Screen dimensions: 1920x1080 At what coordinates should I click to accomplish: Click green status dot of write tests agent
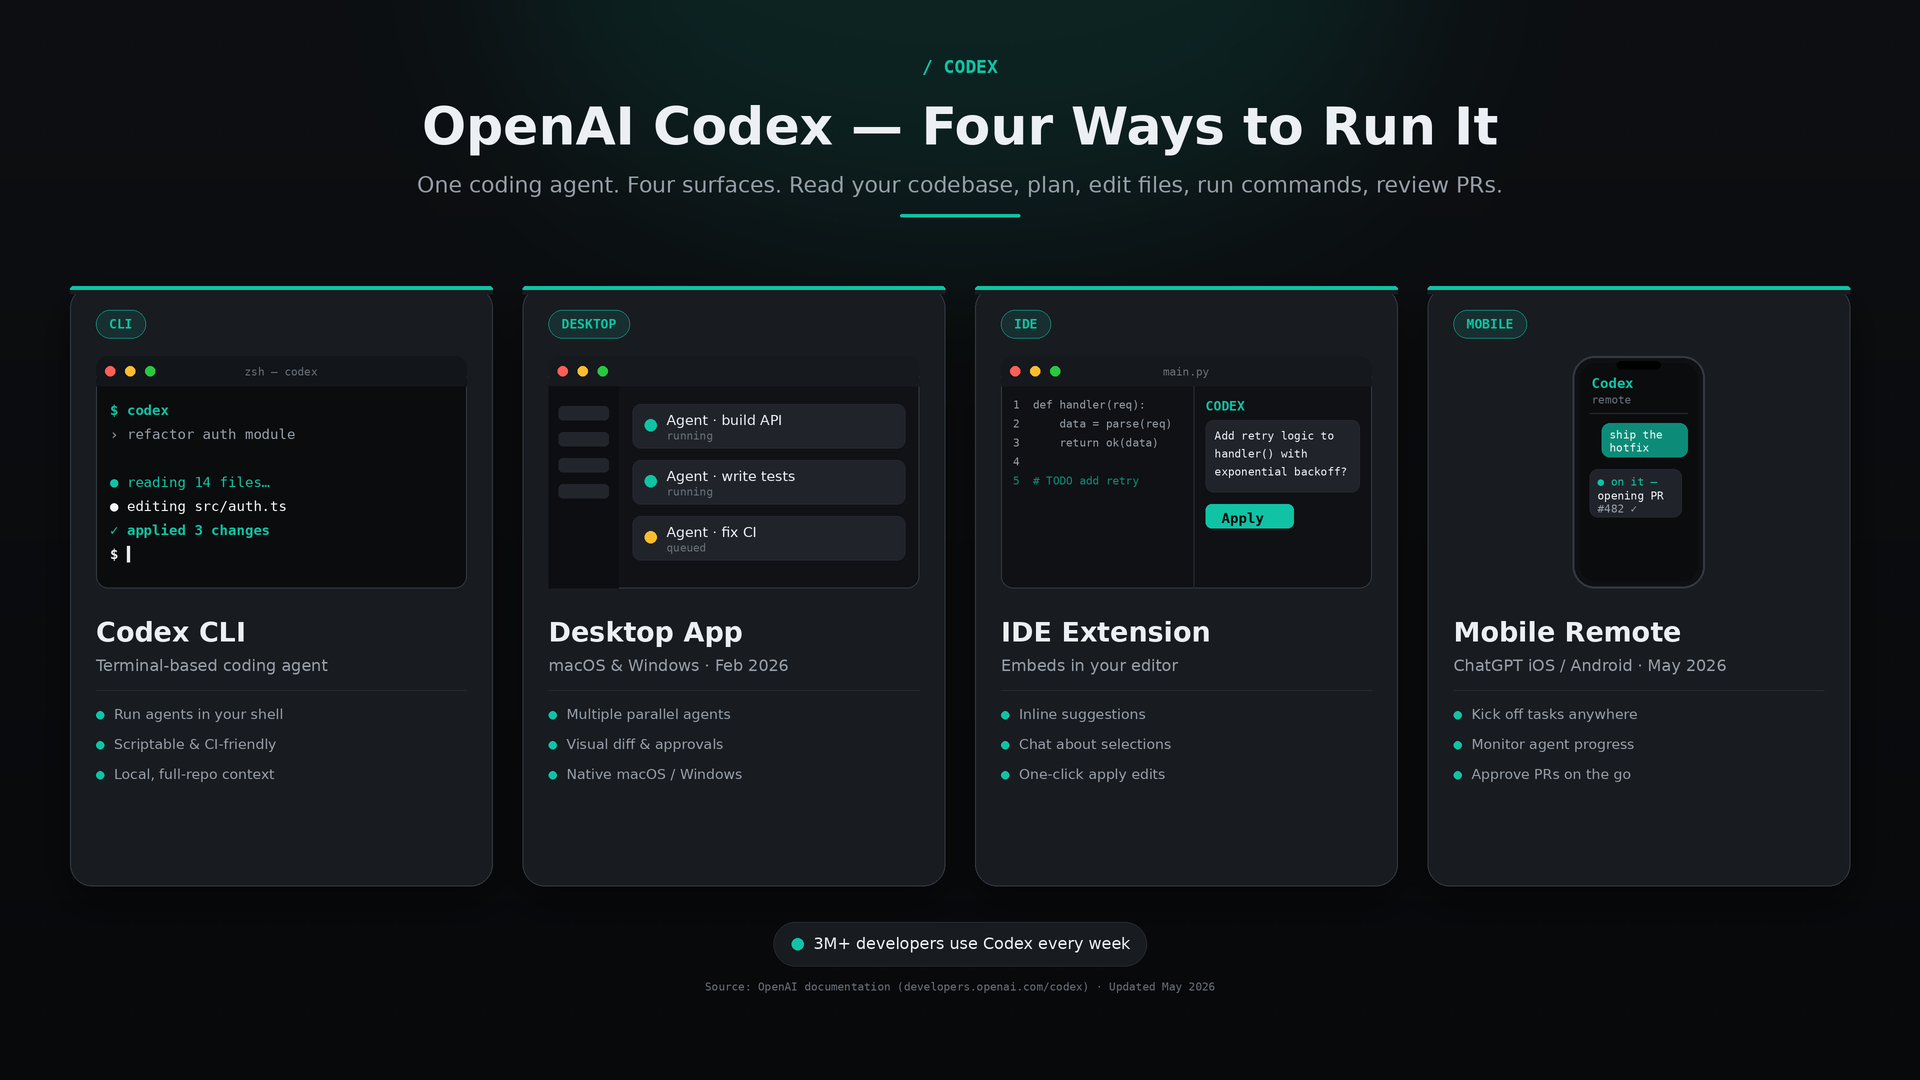[x=650, y=481]
